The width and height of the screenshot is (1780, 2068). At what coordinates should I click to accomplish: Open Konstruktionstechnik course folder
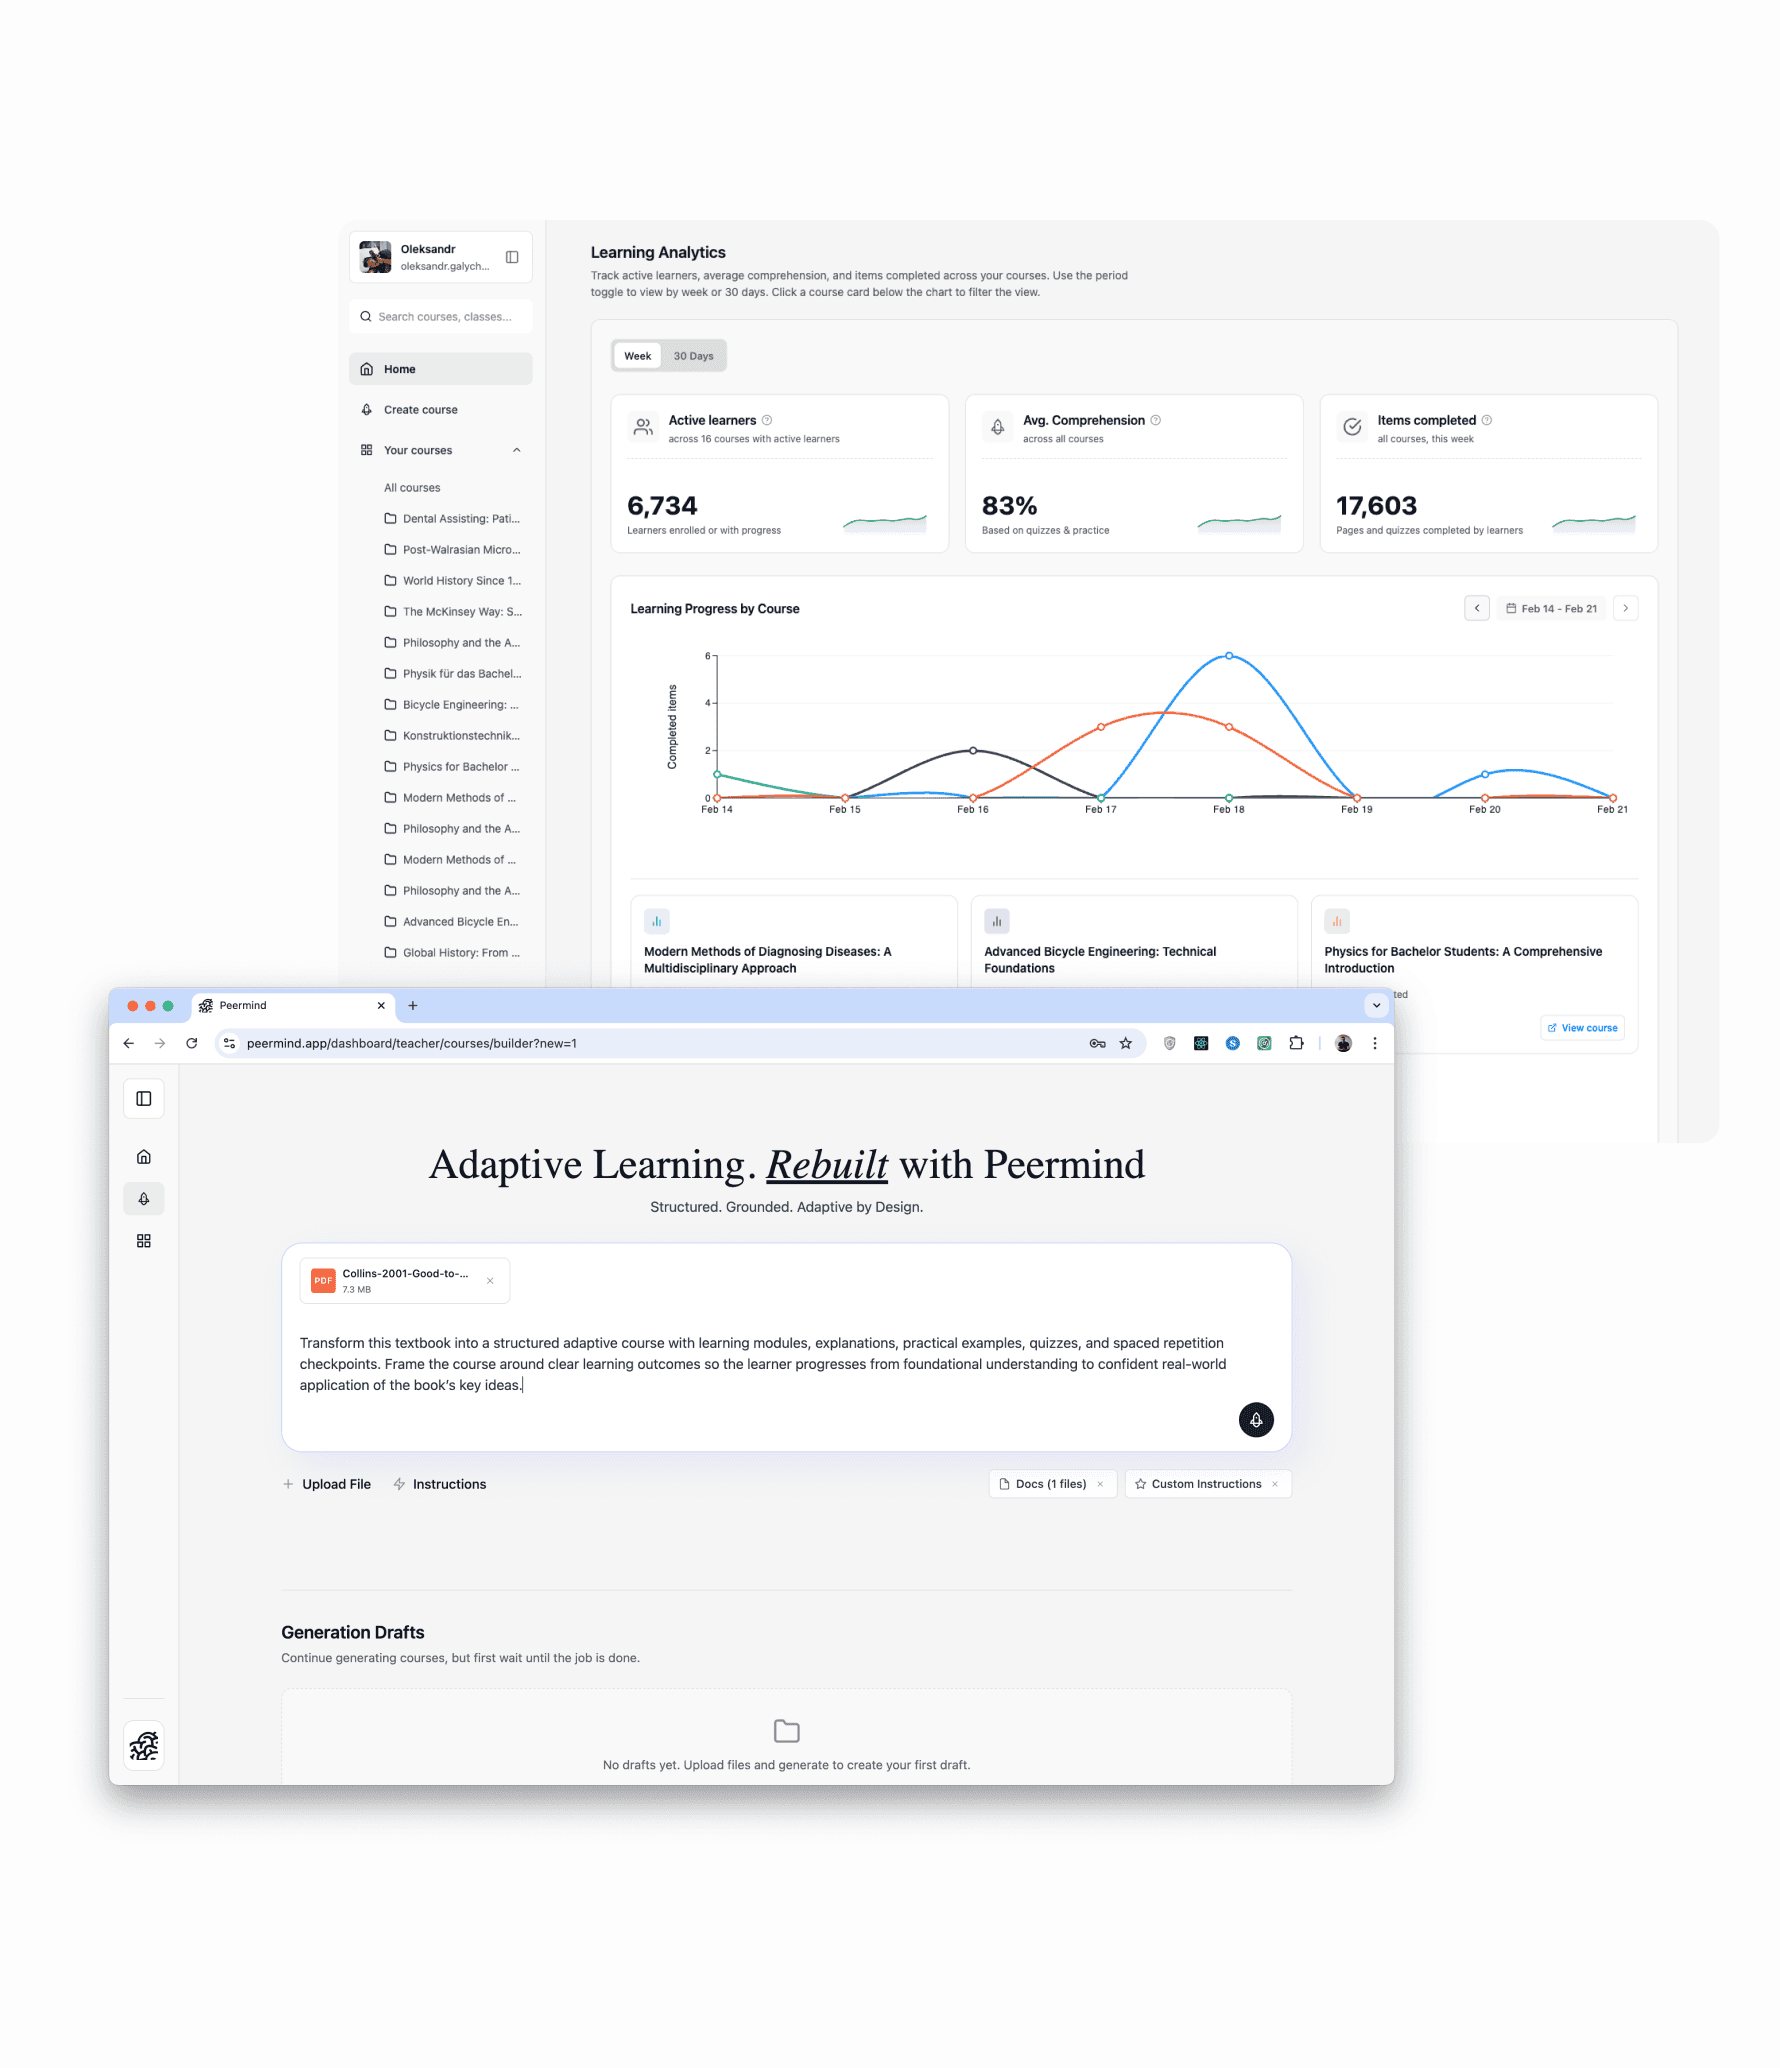[x=452, y=736]
